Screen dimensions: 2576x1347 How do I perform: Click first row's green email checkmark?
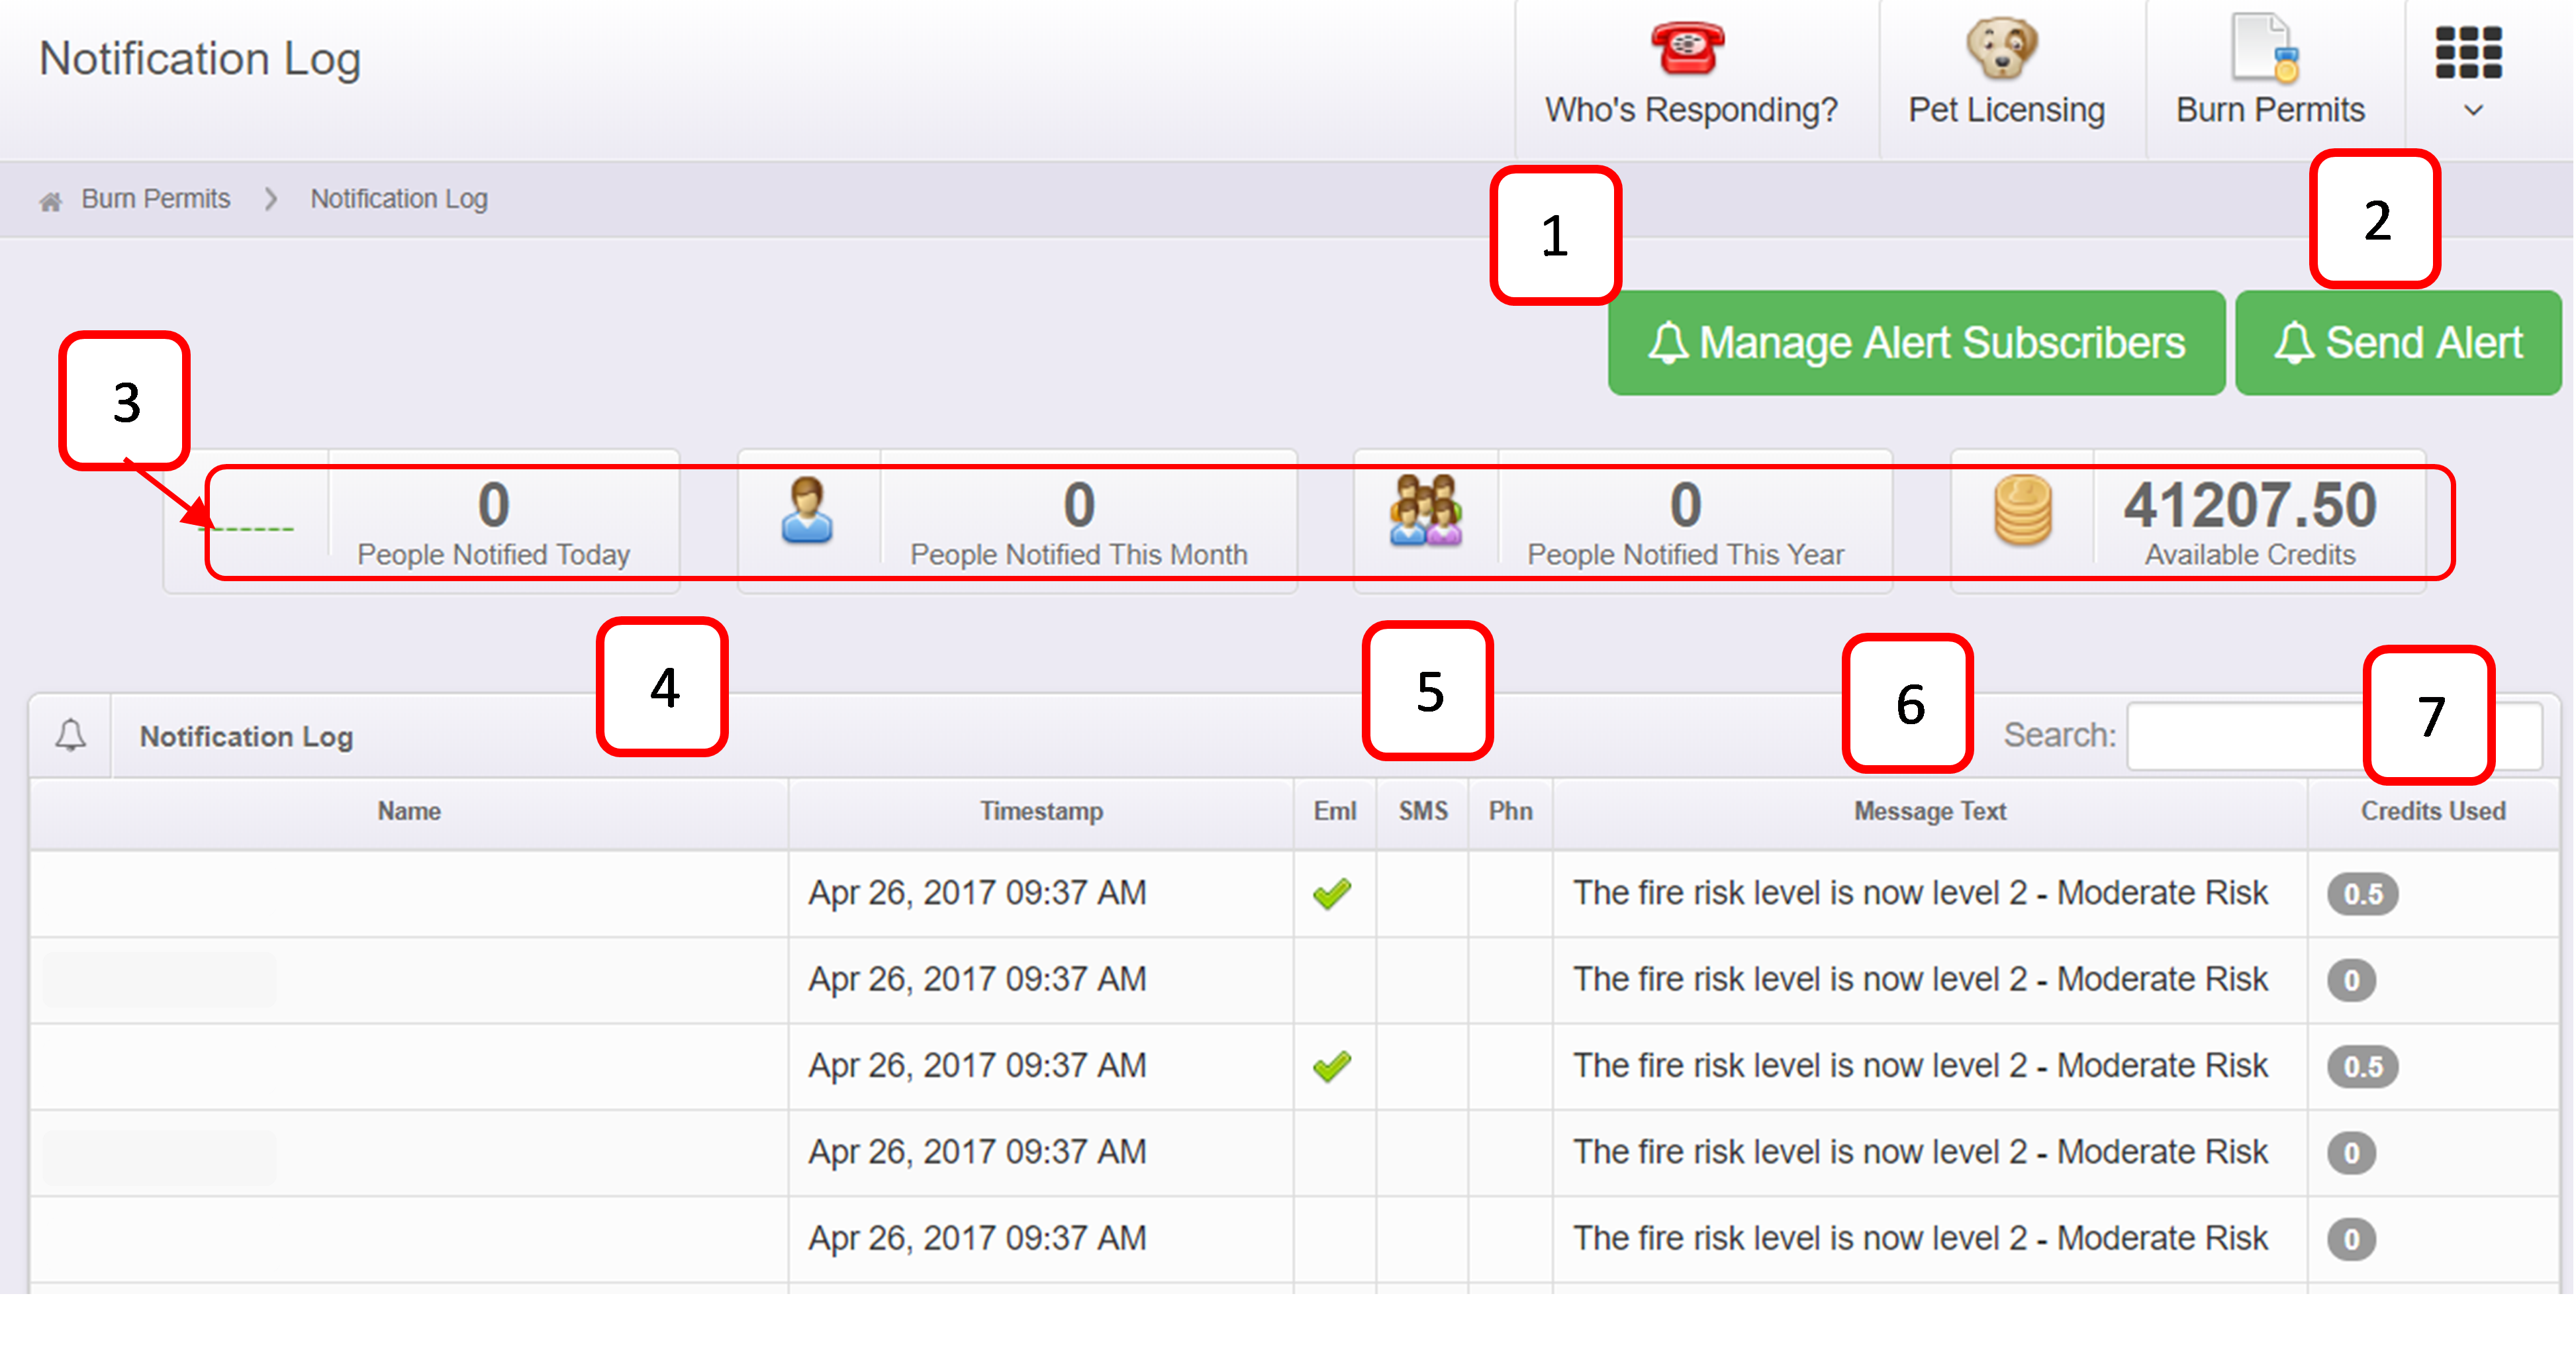click(1332, 893)
